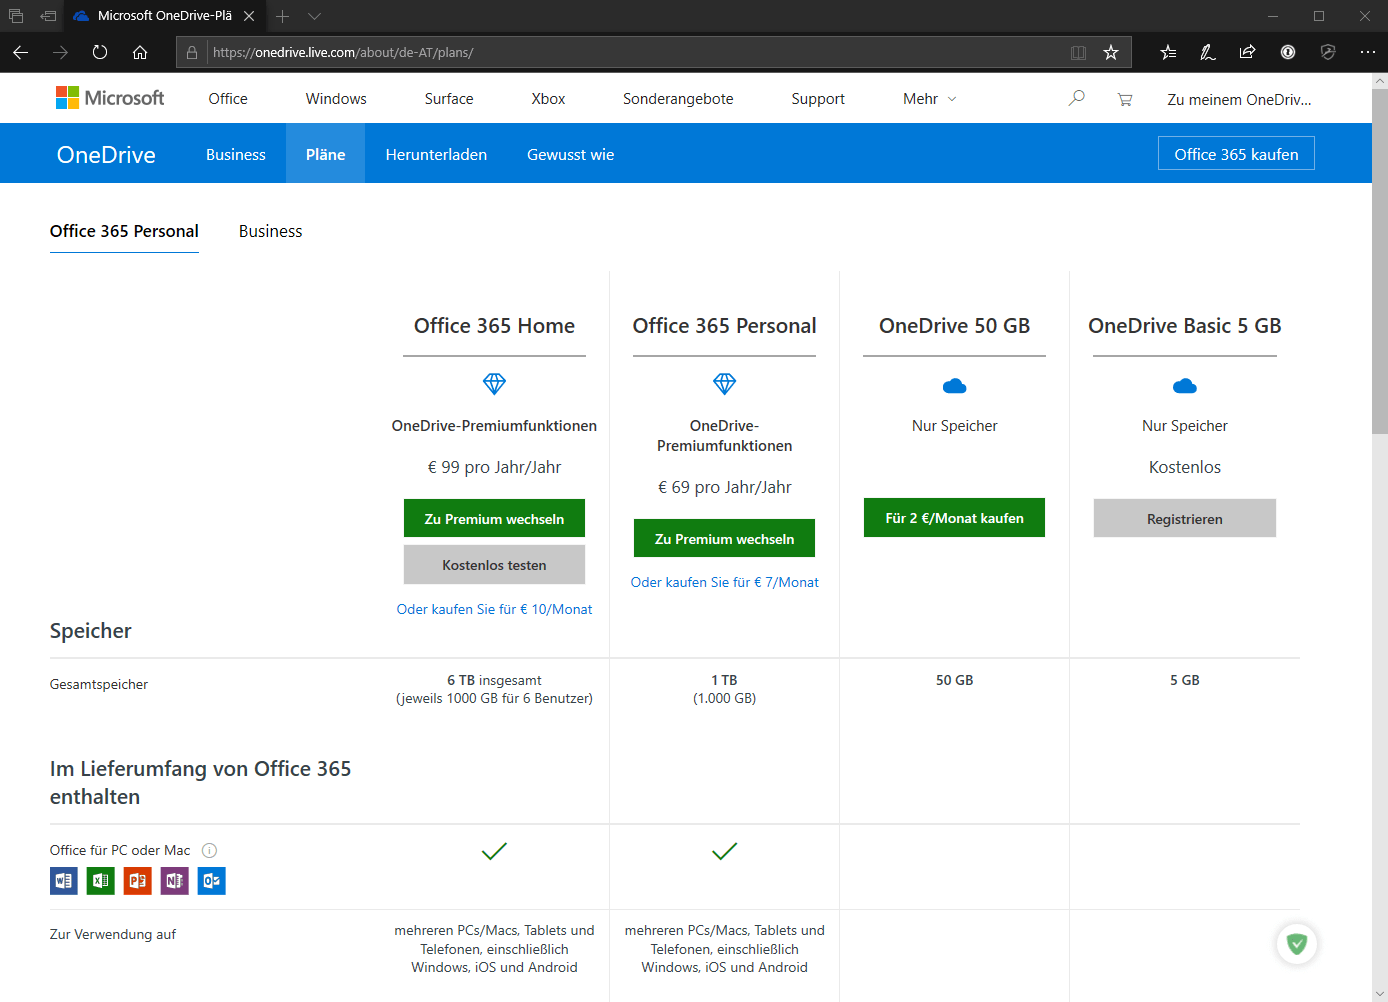Click the shield extension icon in toolbar
Screen dimensions: 1388x1002
point(1328,52)
